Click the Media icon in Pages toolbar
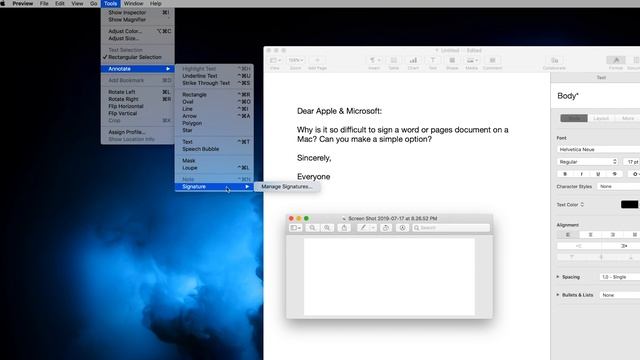Screen dimensions: 640x360 click(471, 60)
